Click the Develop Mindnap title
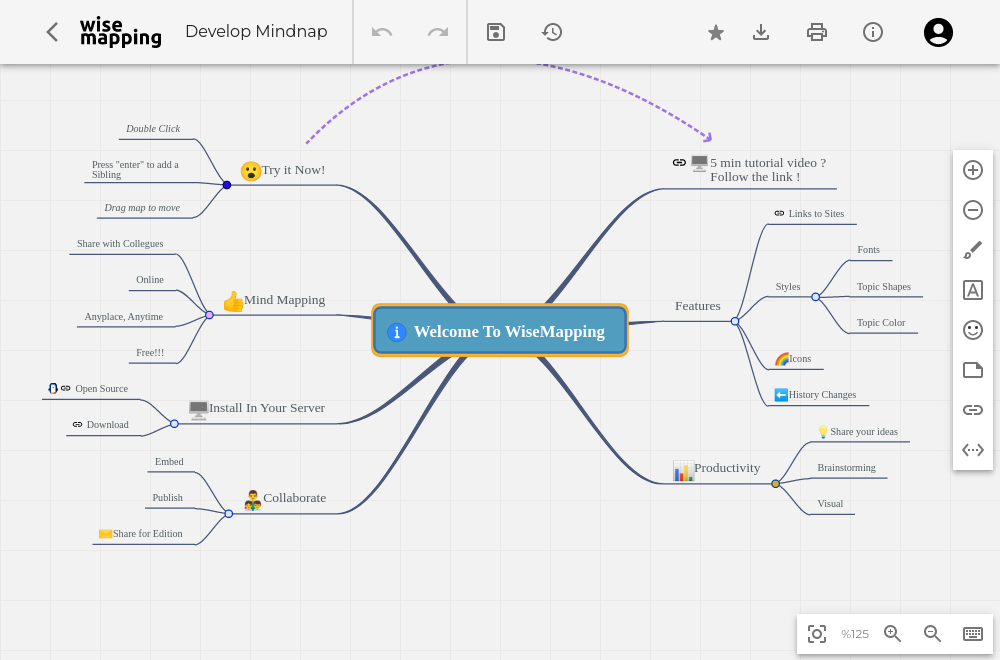The width and height of the screenshot is (1000, 660). pyautogui.click(x=256, y=31)
